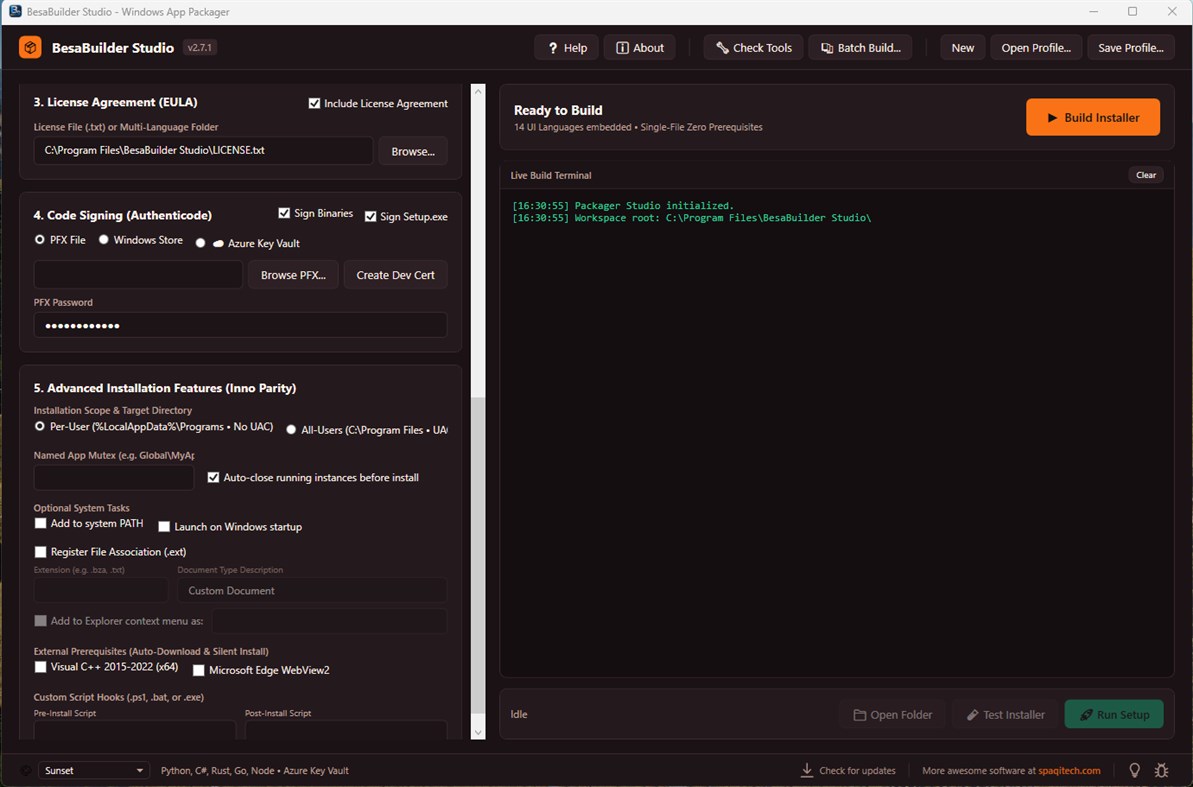This screenshot has height=787, width=1193.
Task: Click the Check Tools button
Action: 753,48
